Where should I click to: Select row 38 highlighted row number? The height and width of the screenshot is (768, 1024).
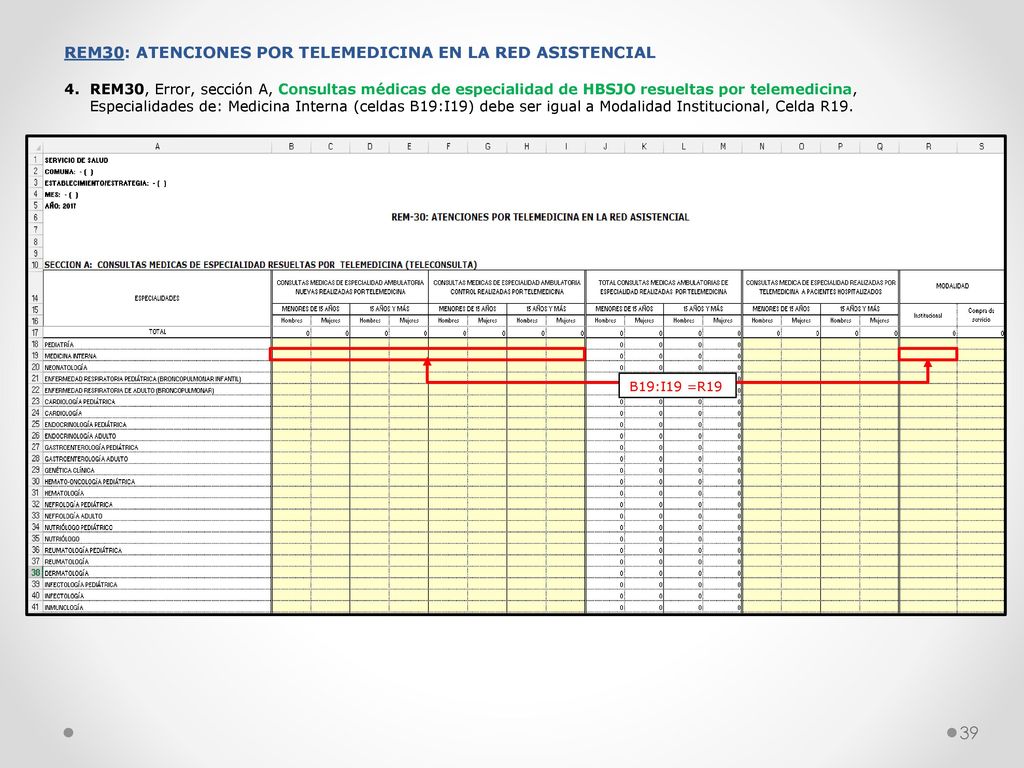(x=36, y=573)
